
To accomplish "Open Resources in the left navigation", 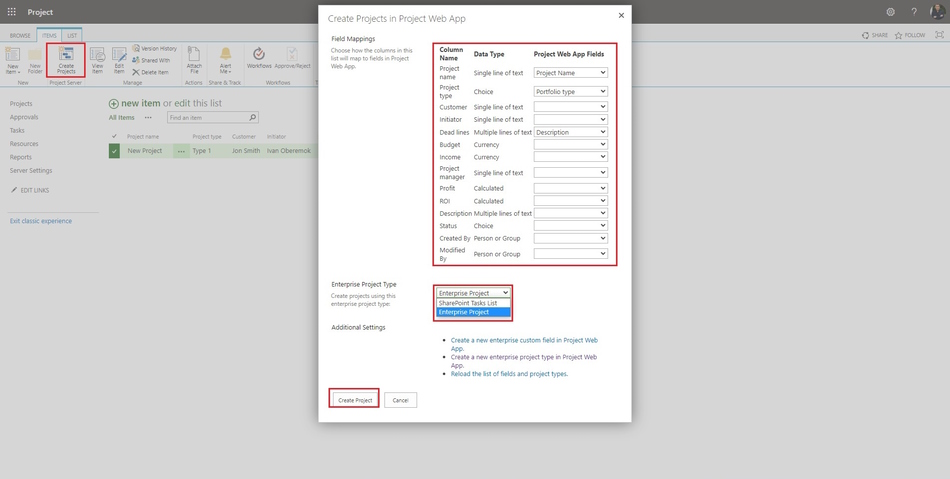I will (24, 144).
